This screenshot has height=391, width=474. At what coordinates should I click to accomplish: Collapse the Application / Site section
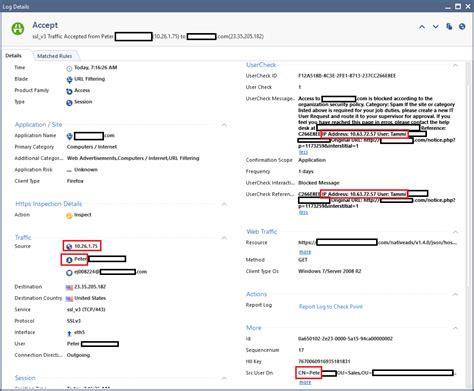[224, 125]
